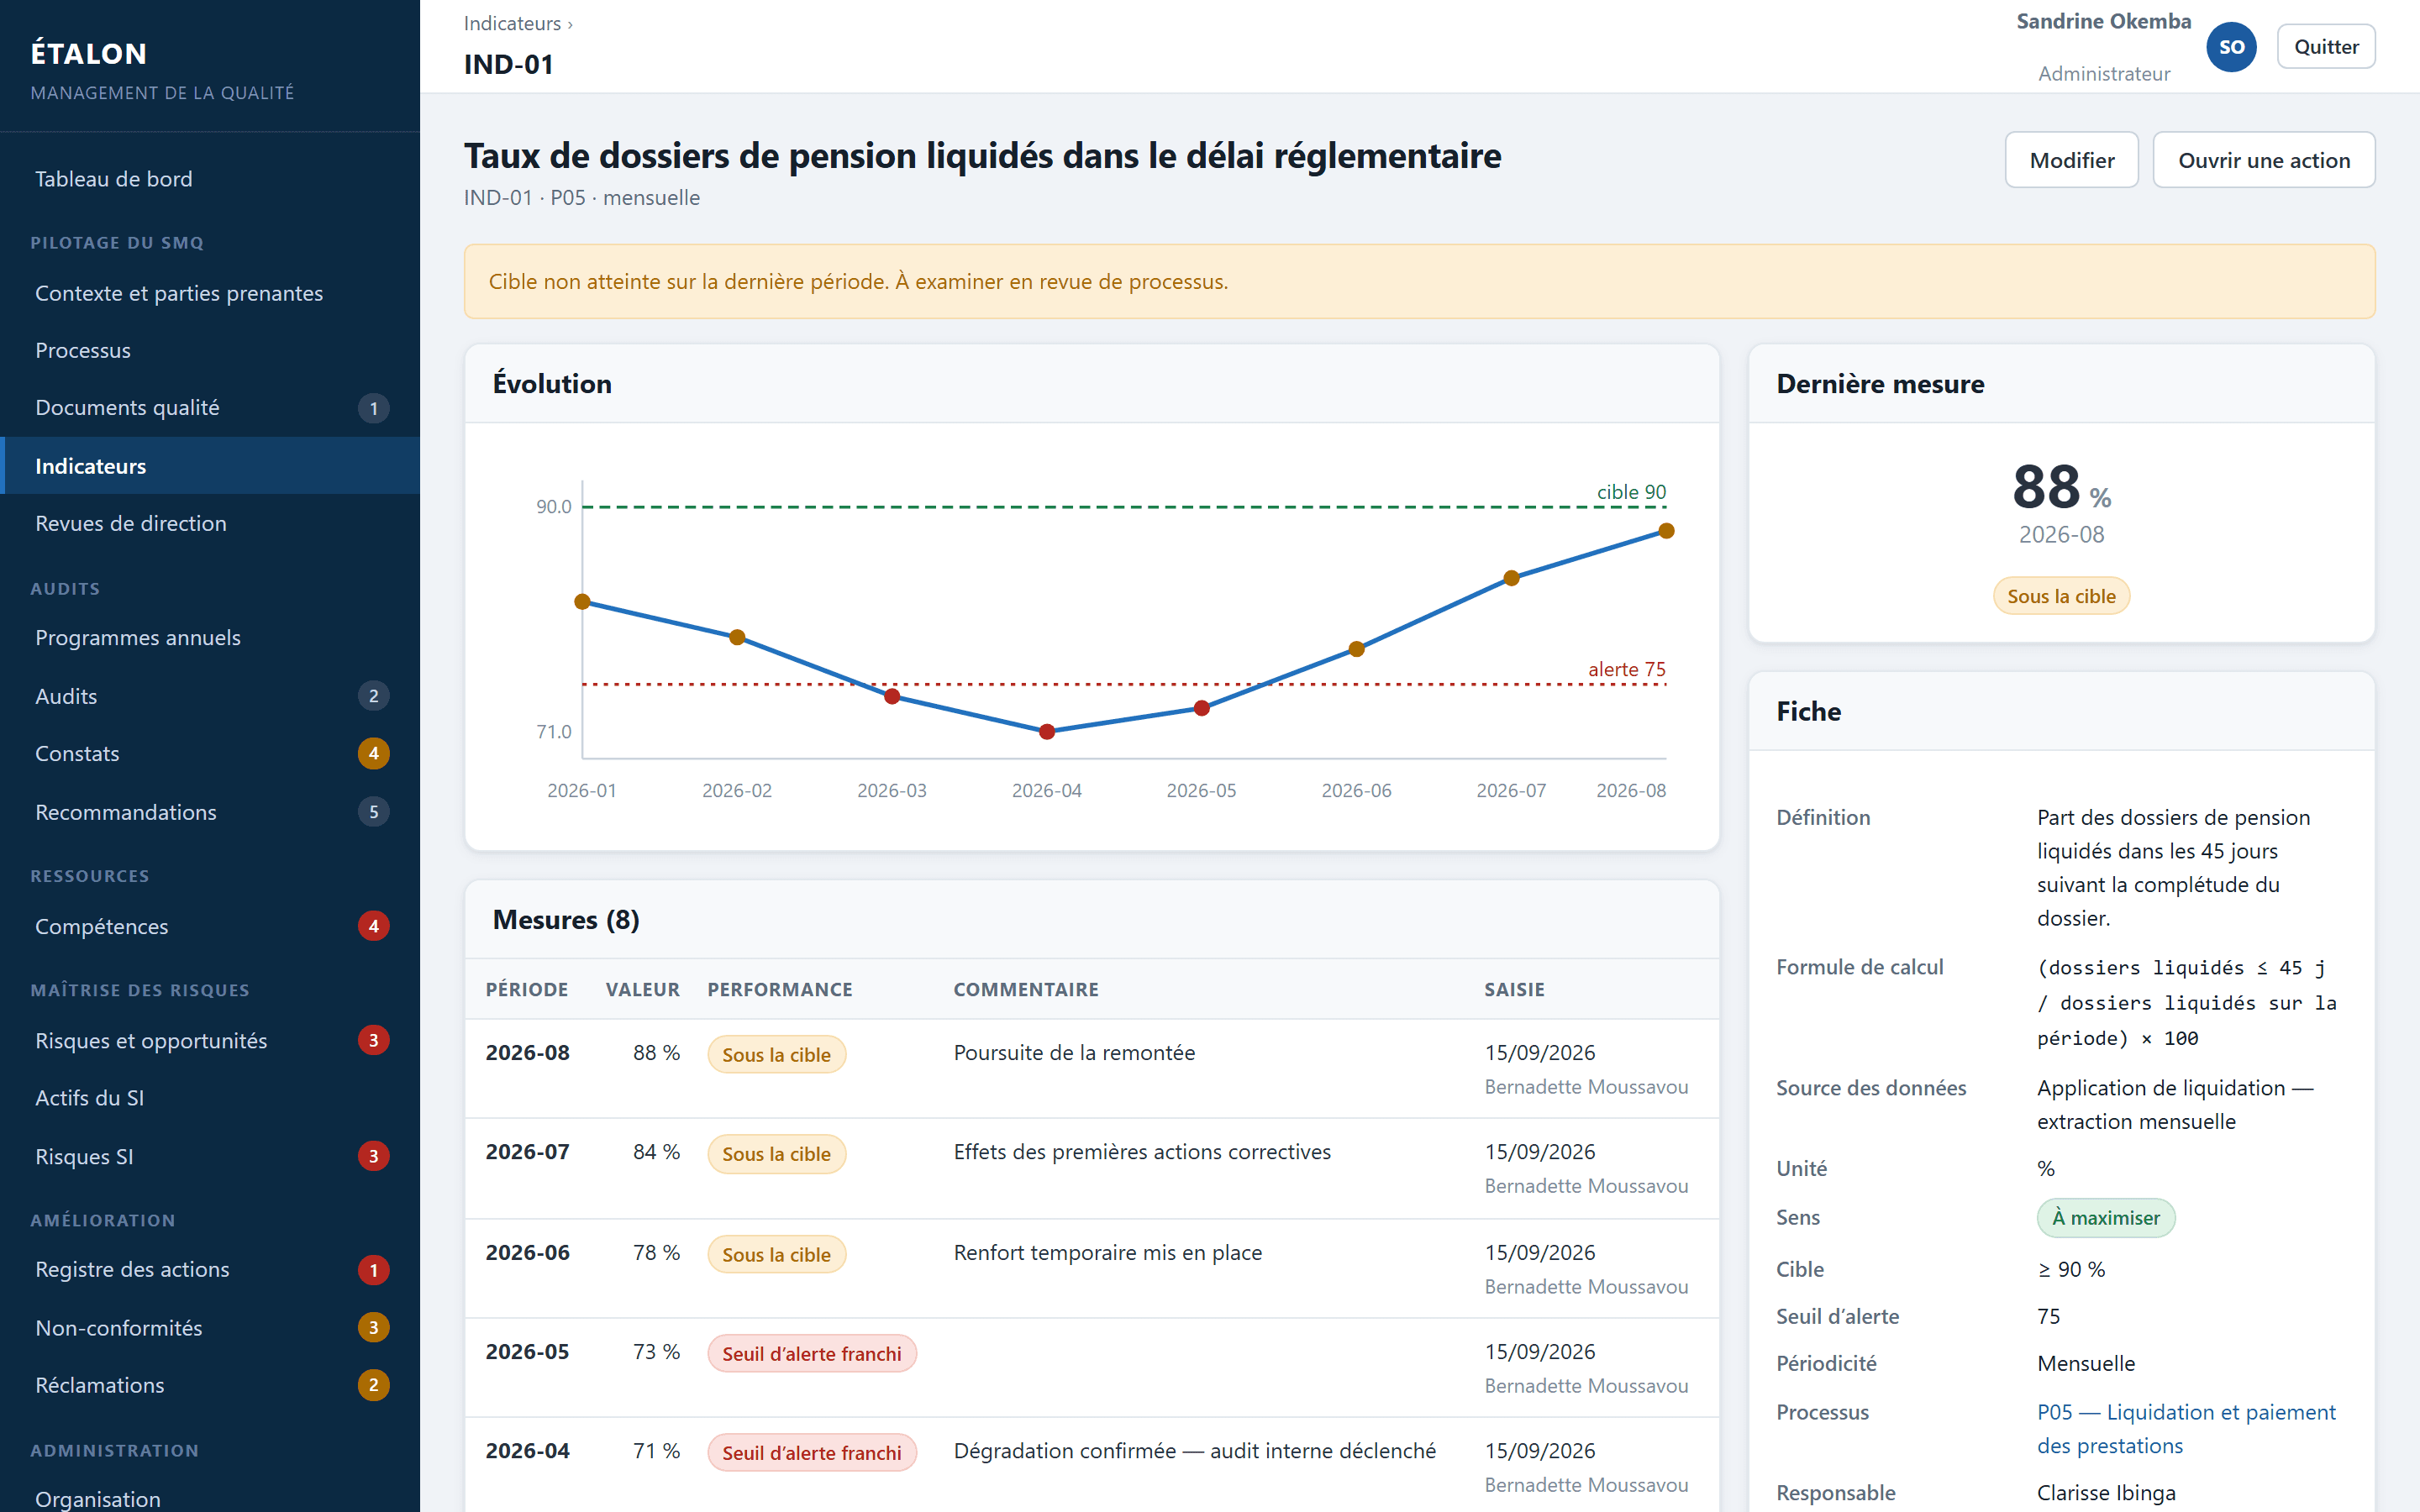Open Recommandations in the sidebar
The image size is (2420, 1512).
click(x=210, y=812)
